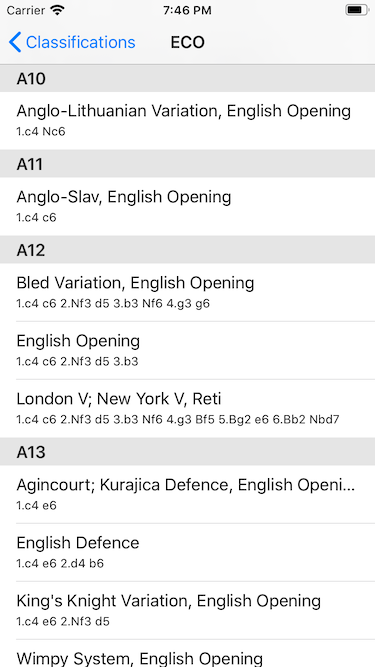Select Agincourt; Kurajica Defence entry

188,494
